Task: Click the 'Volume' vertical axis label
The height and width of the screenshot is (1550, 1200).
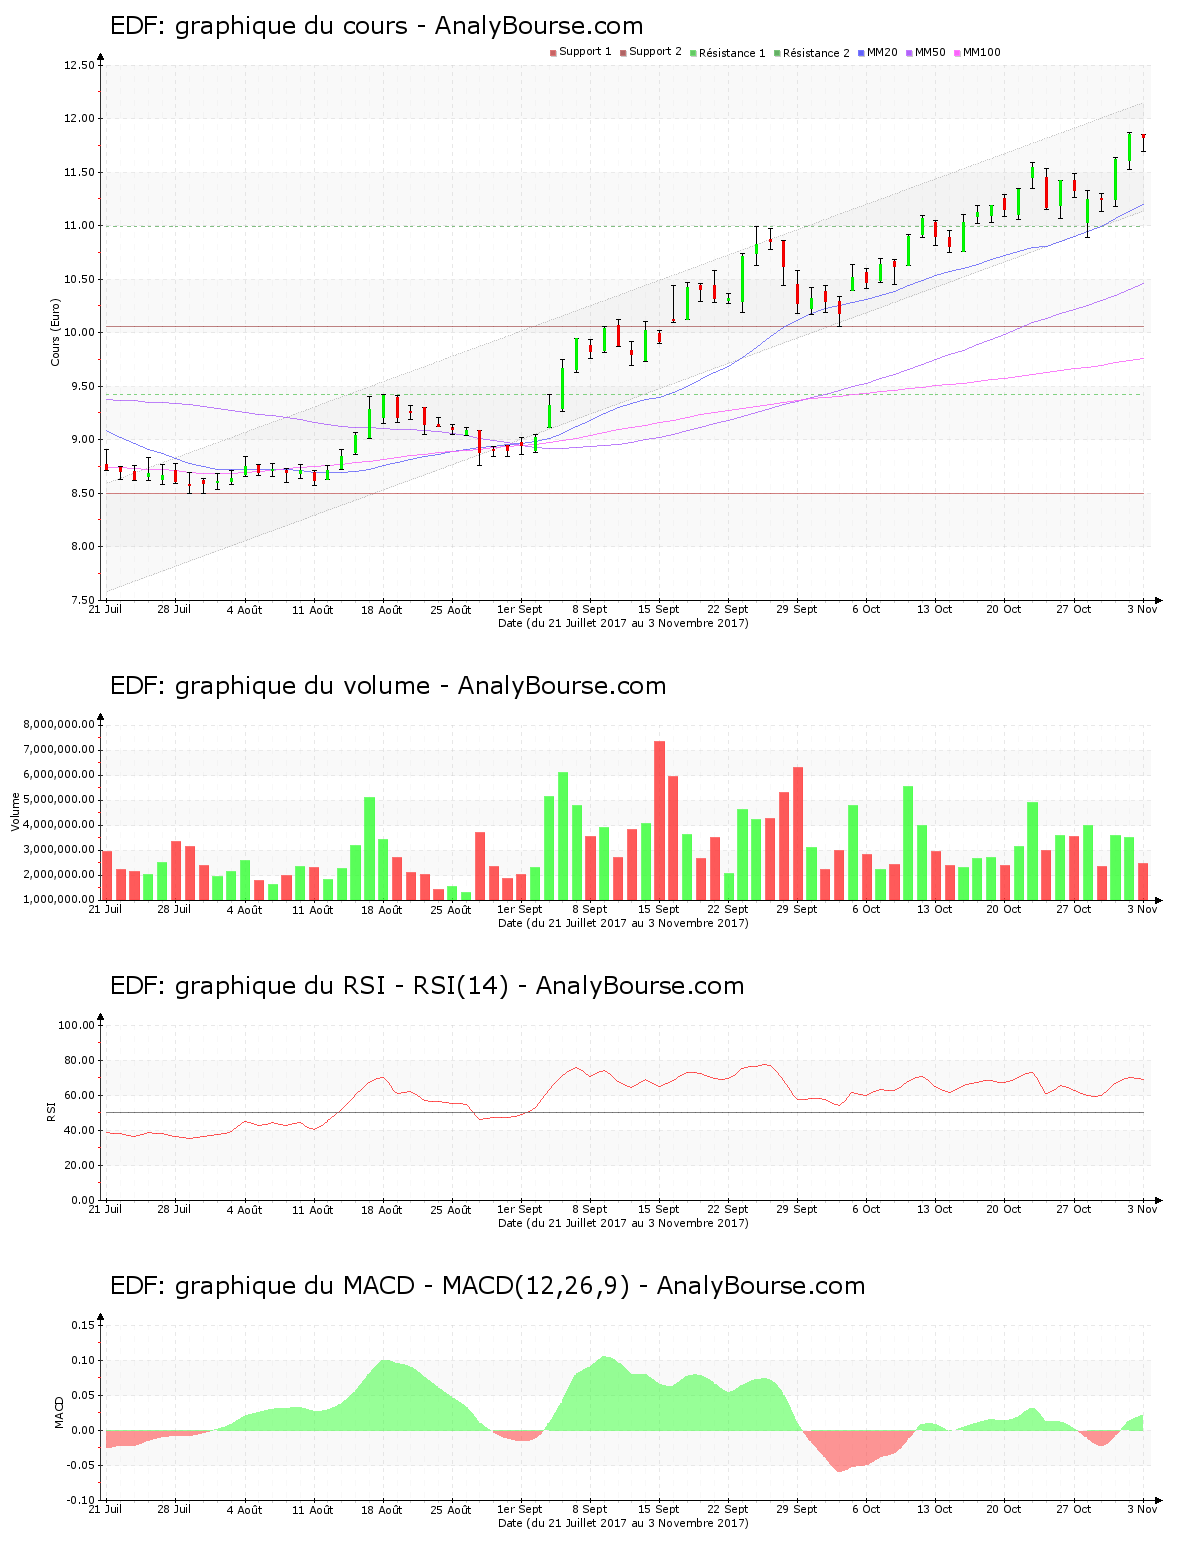Action: pos(15,812)
